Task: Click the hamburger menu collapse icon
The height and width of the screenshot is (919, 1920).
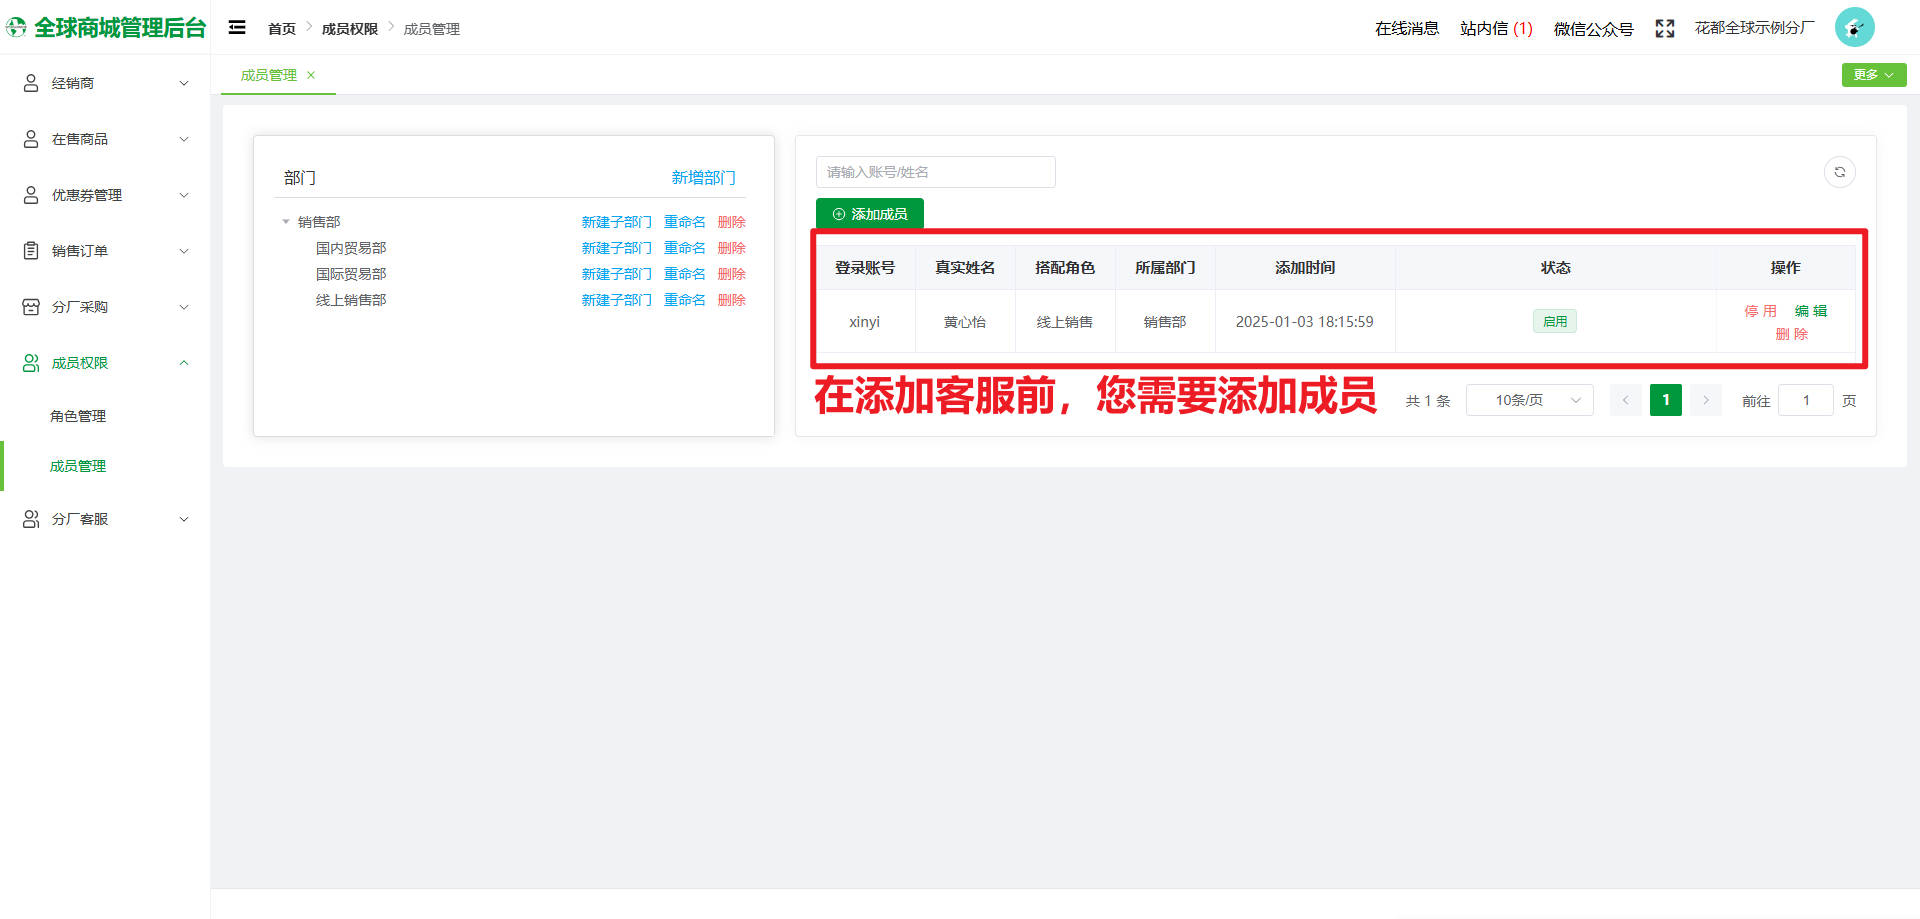Action: [x=237, y=28]
